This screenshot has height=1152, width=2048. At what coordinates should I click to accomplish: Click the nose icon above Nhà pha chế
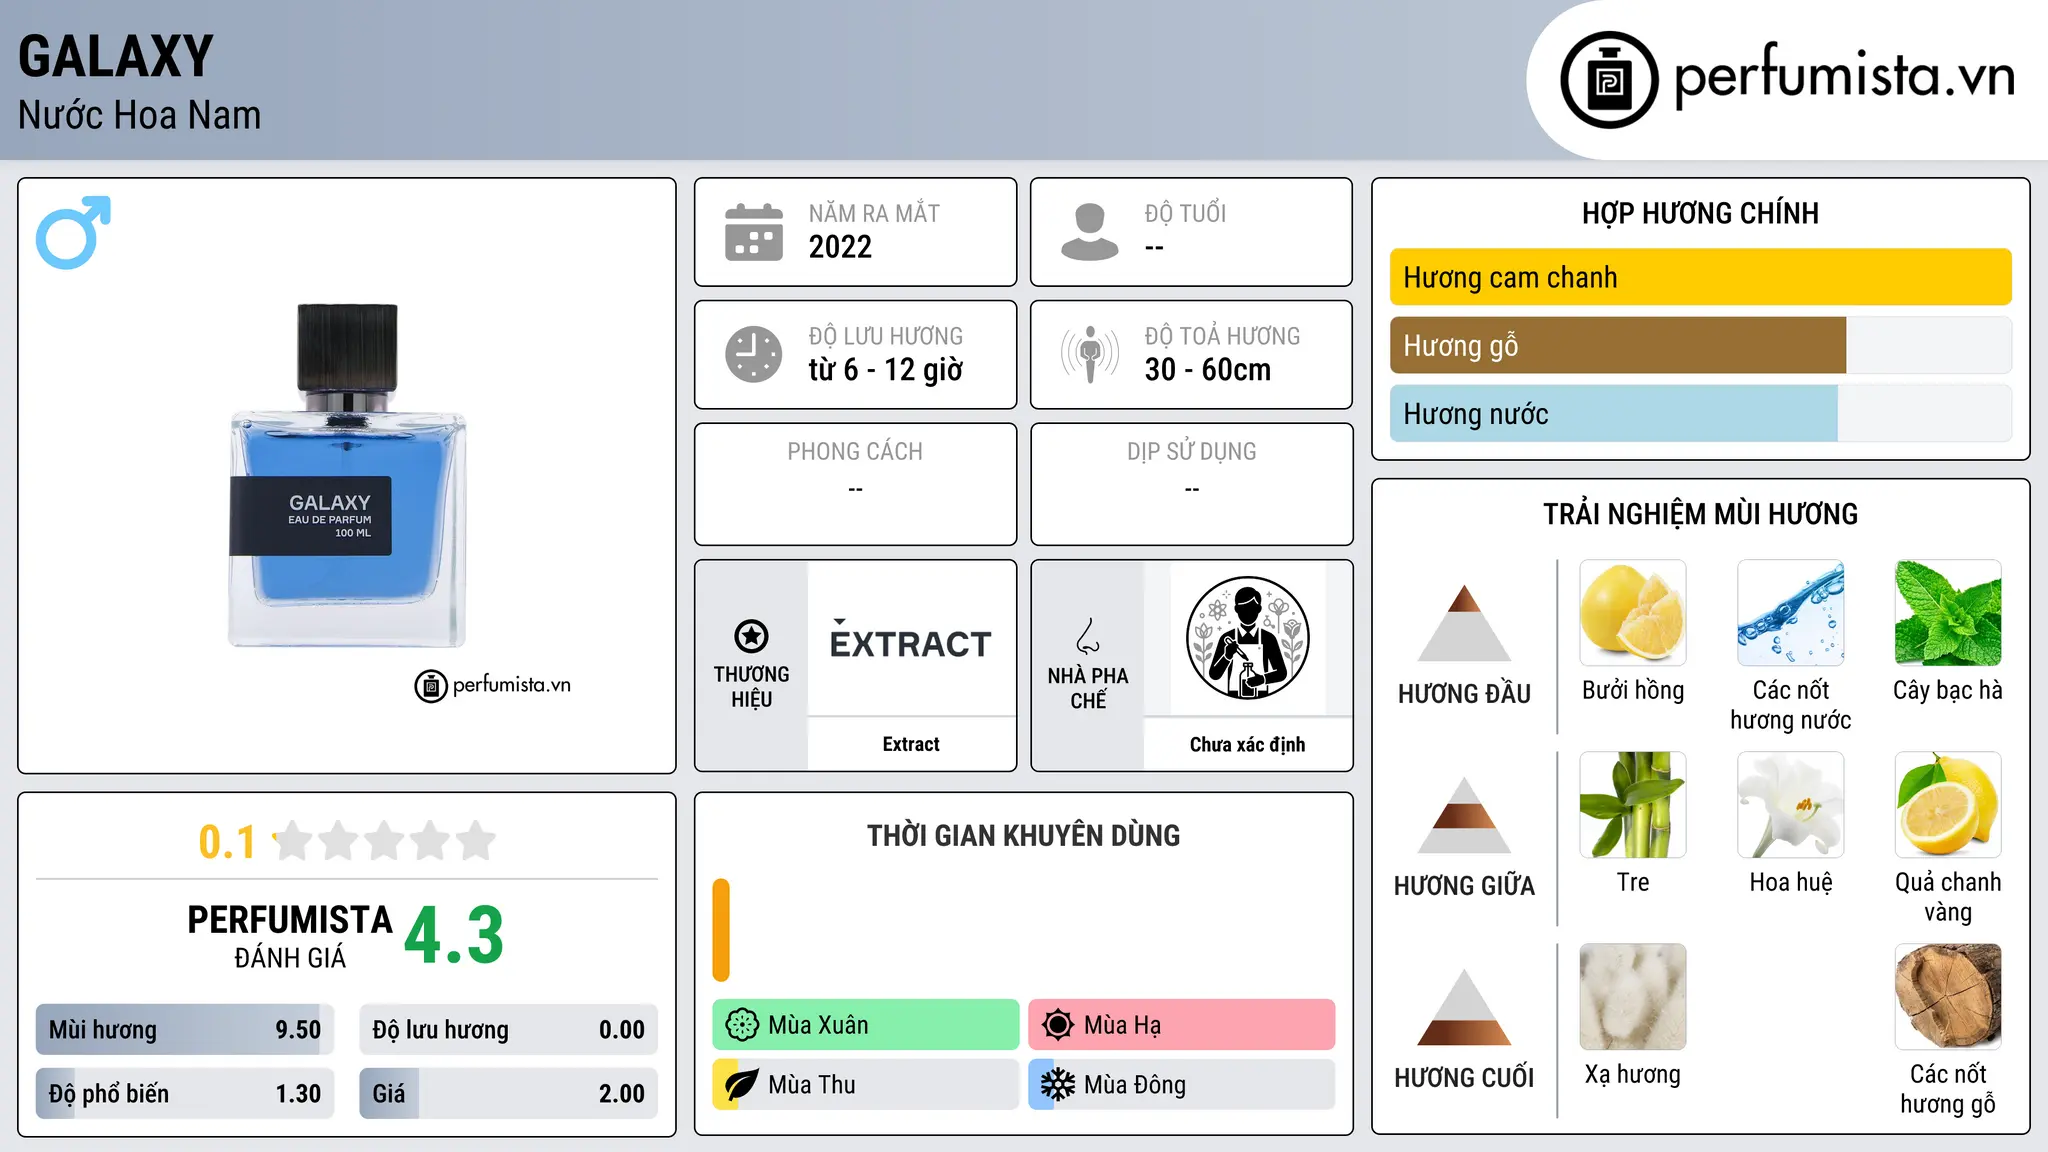point(1088,636)
